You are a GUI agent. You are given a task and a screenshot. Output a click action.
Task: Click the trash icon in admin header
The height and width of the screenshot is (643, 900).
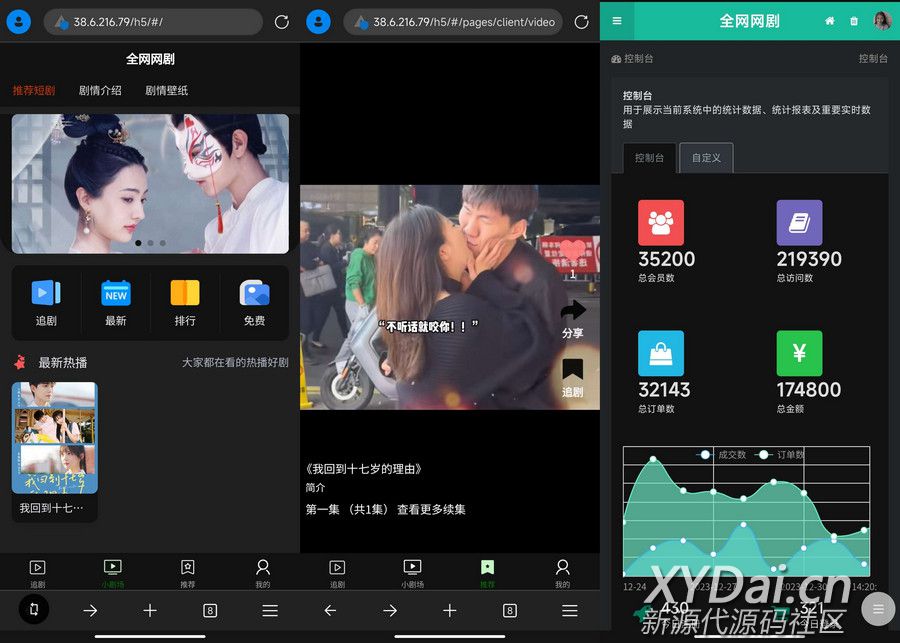853,21
